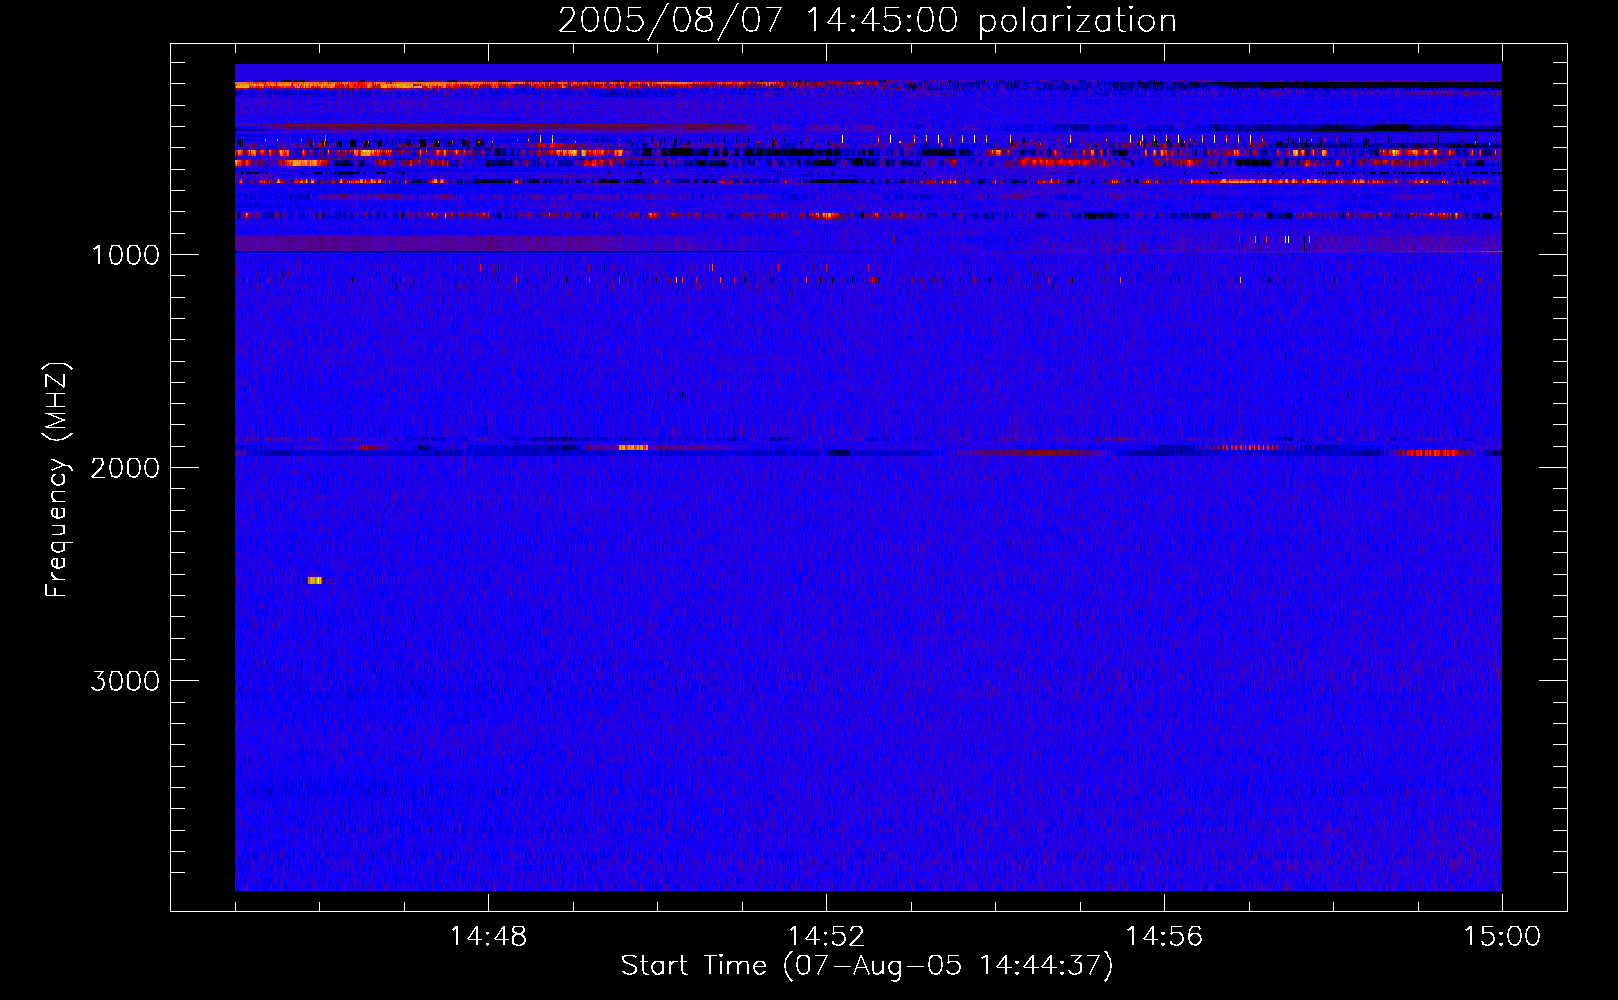Click the 'Start Time (07-Aug-05 14:44:37)' label
Screen dimensions: 1618x1000
tap(867, 966)
